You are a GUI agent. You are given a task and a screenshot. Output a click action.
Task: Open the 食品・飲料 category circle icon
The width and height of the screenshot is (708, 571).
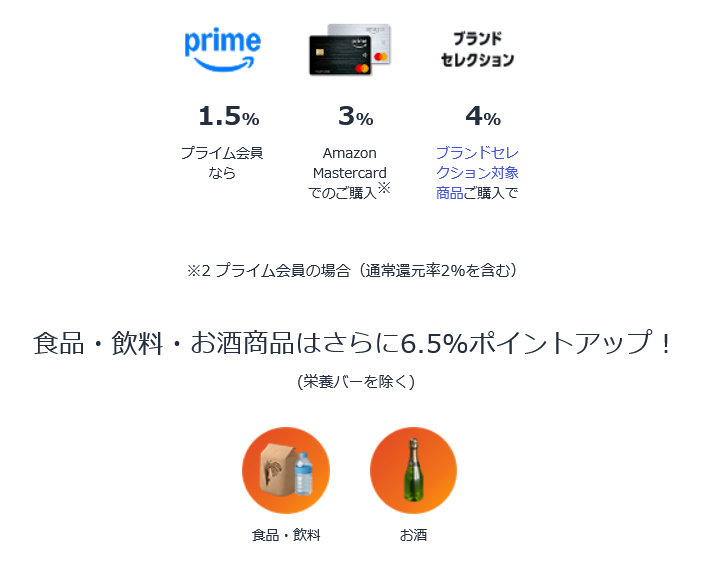[x=285, y=469]
